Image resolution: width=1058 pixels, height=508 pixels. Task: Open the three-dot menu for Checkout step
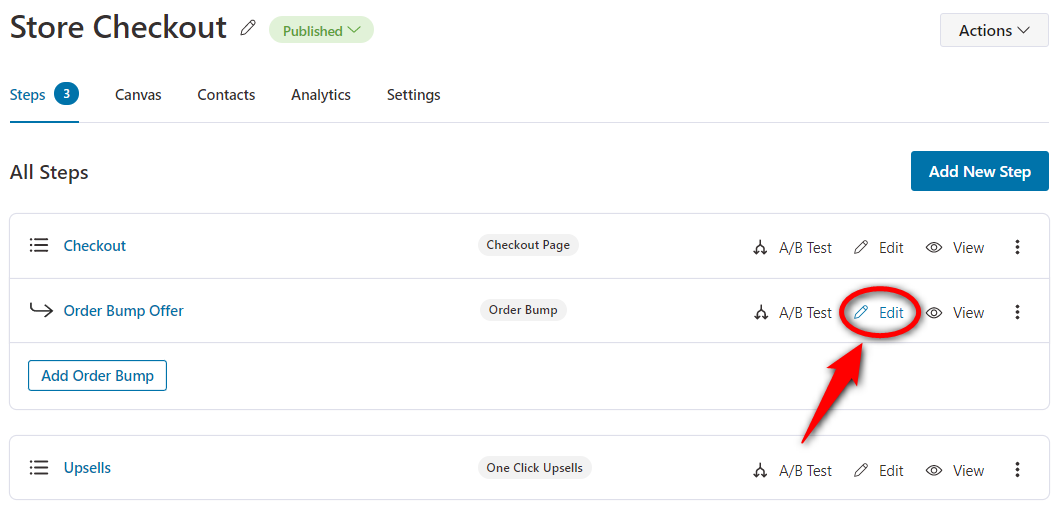tap(1018, 247)
